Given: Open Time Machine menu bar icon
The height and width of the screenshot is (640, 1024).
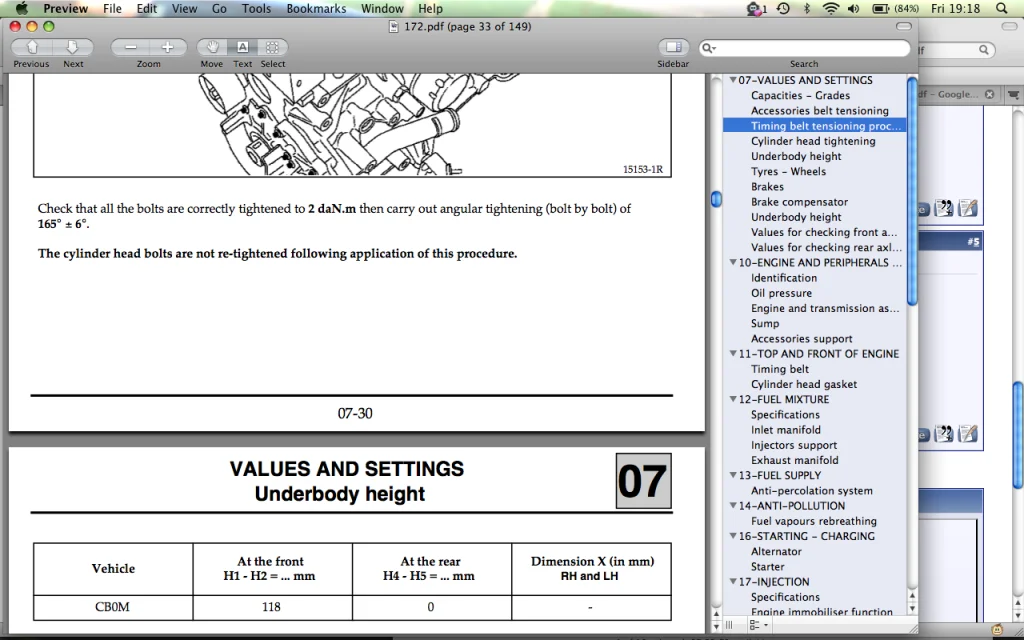Looking at the screenshot, I should coord(783,8).
